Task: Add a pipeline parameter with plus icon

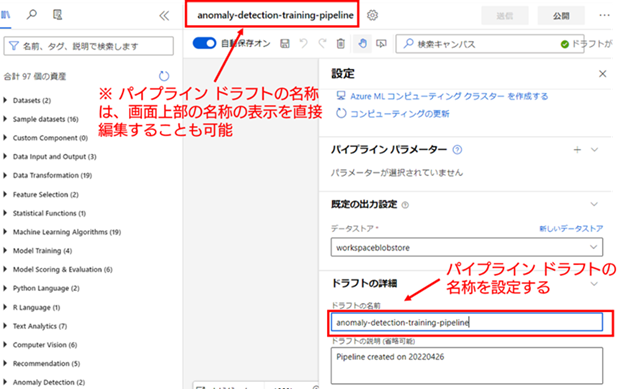Action: tap(577, 150)
